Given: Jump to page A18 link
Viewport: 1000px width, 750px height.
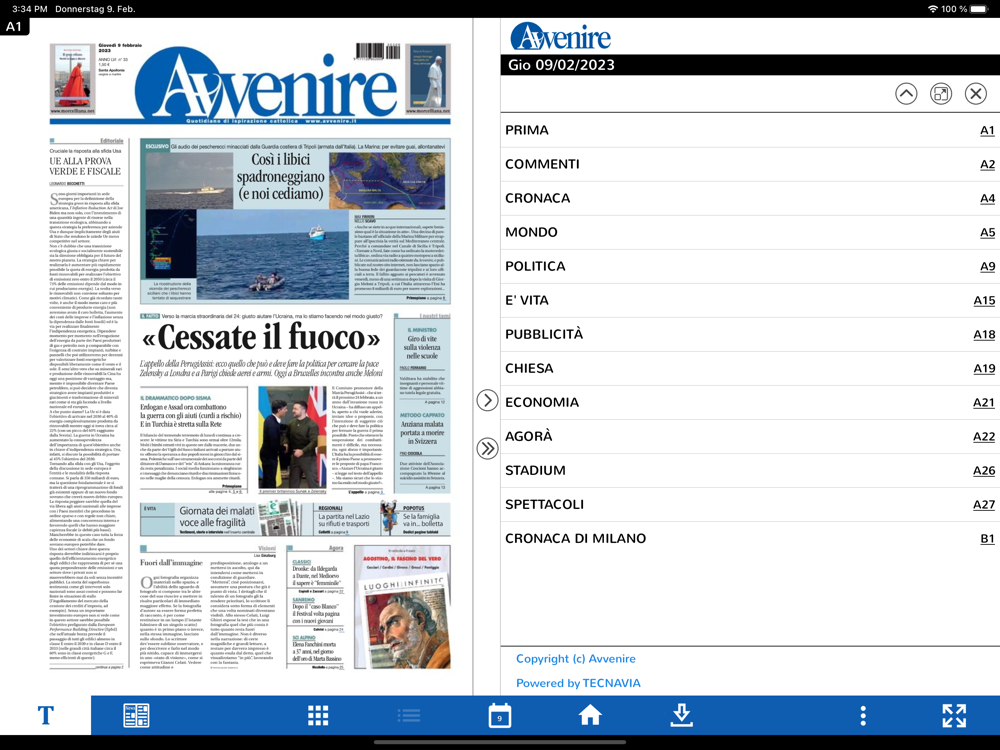Looking at the screenshot, I should tap(984, 334).
